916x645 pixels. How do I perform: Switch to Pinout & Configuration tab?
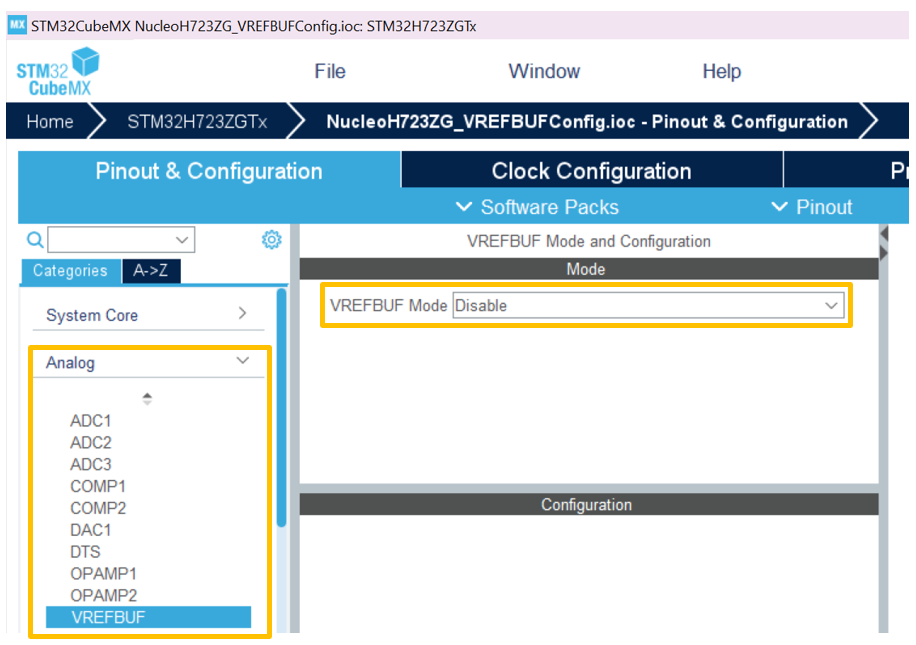pyautogui.click(x=209, y=171)
